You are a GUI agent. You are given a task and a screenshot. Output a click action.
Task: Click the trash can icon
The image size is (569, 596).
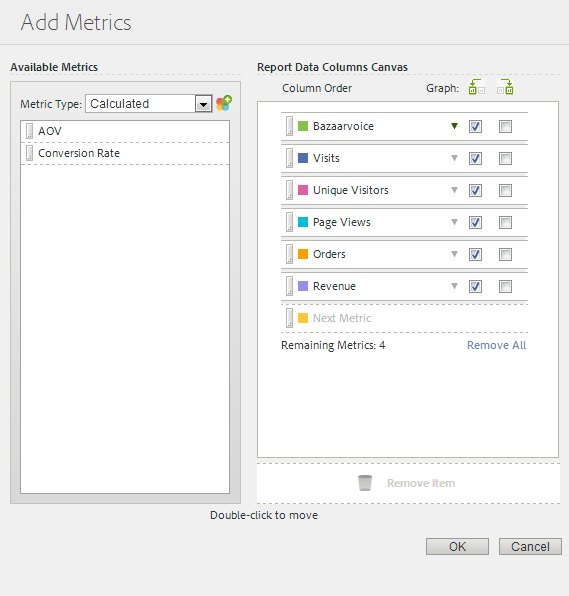pos(365,483)
